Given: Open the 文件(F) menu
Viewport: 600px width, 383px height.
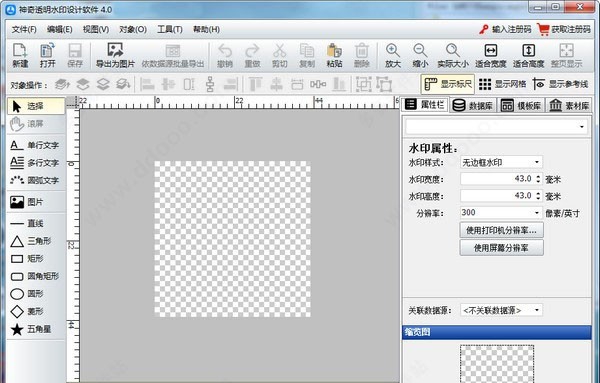Looking at the screenshot, I should click(x=24, y=29).
